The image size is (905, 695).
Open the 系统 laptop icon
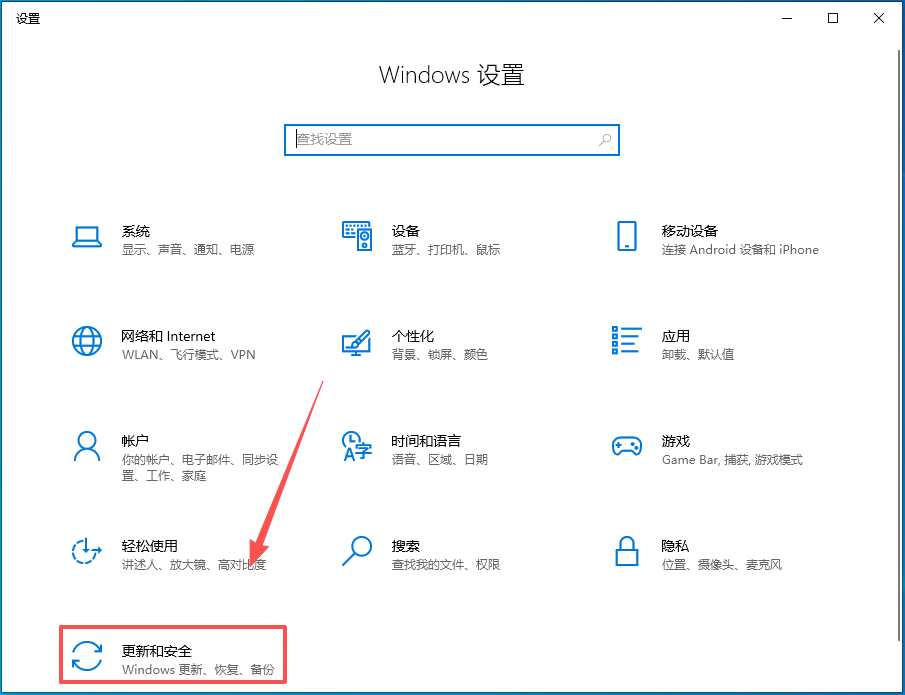(x=87, y=237)
